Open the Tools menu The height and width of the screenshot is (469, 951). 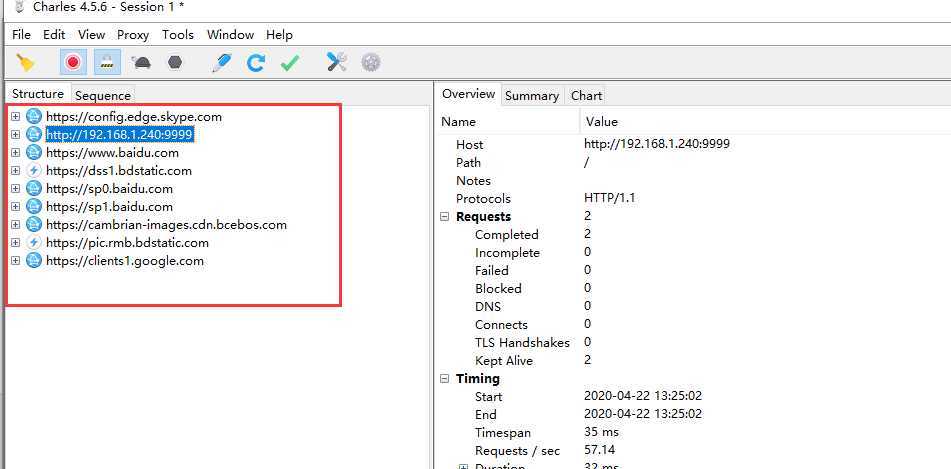[178, 35]
